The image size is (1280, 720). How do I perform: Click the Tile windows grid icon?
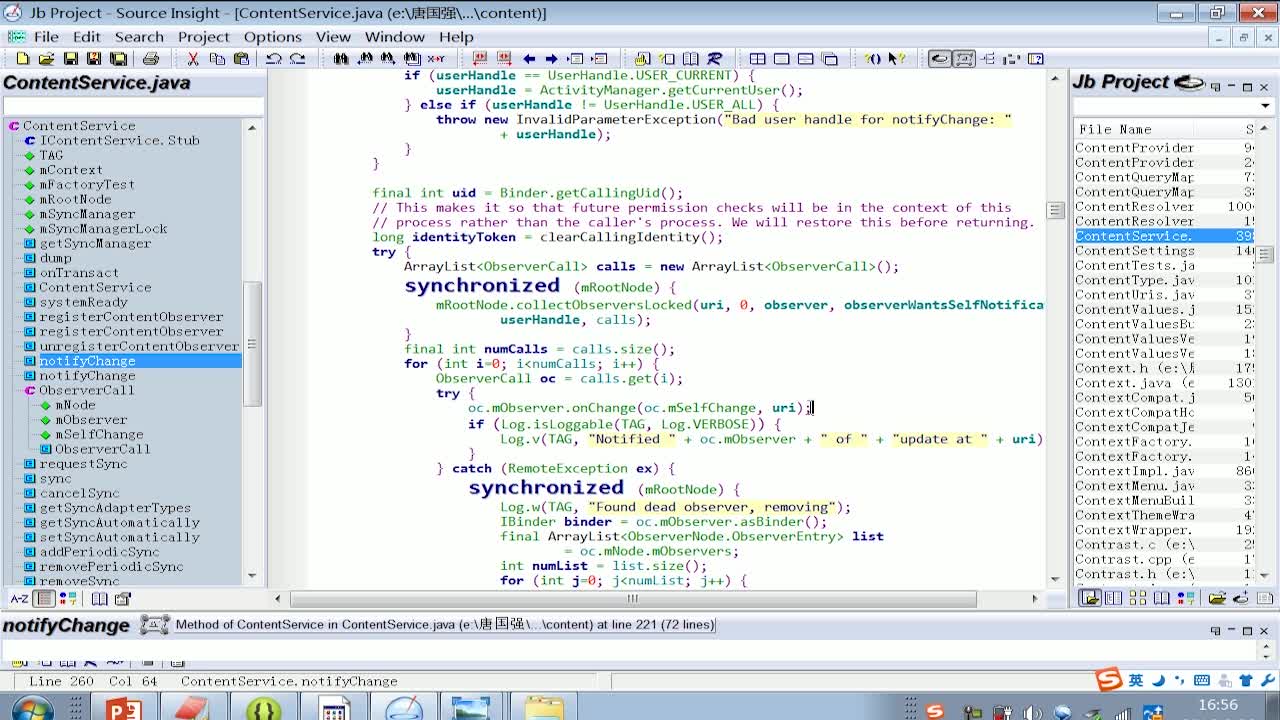point(757,59)
